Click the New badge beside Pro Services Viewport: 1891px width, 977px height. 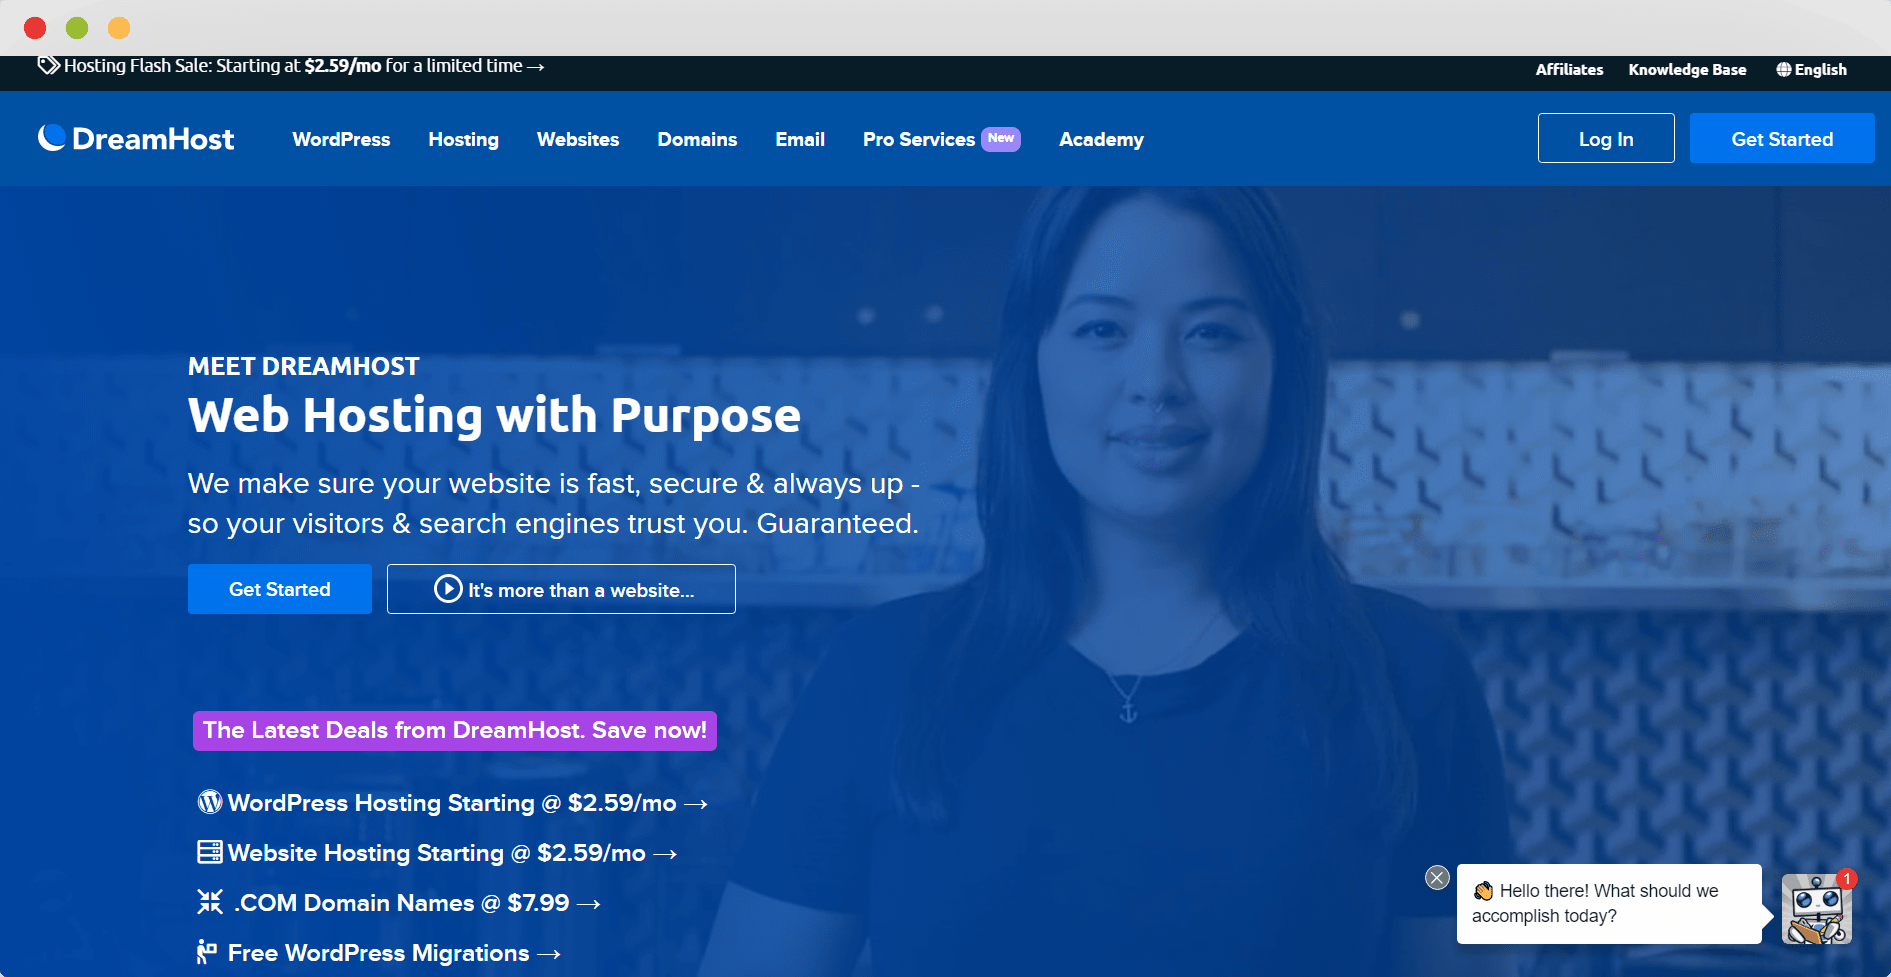click(1001, 139)
